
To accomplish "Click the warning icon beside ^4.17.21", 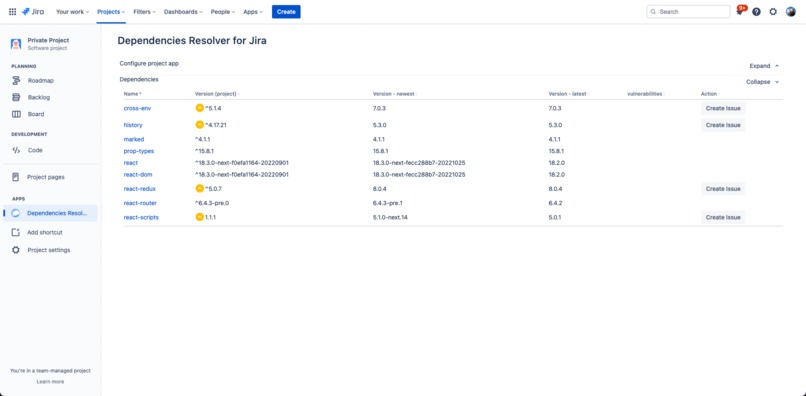I will tap(199, 124).
